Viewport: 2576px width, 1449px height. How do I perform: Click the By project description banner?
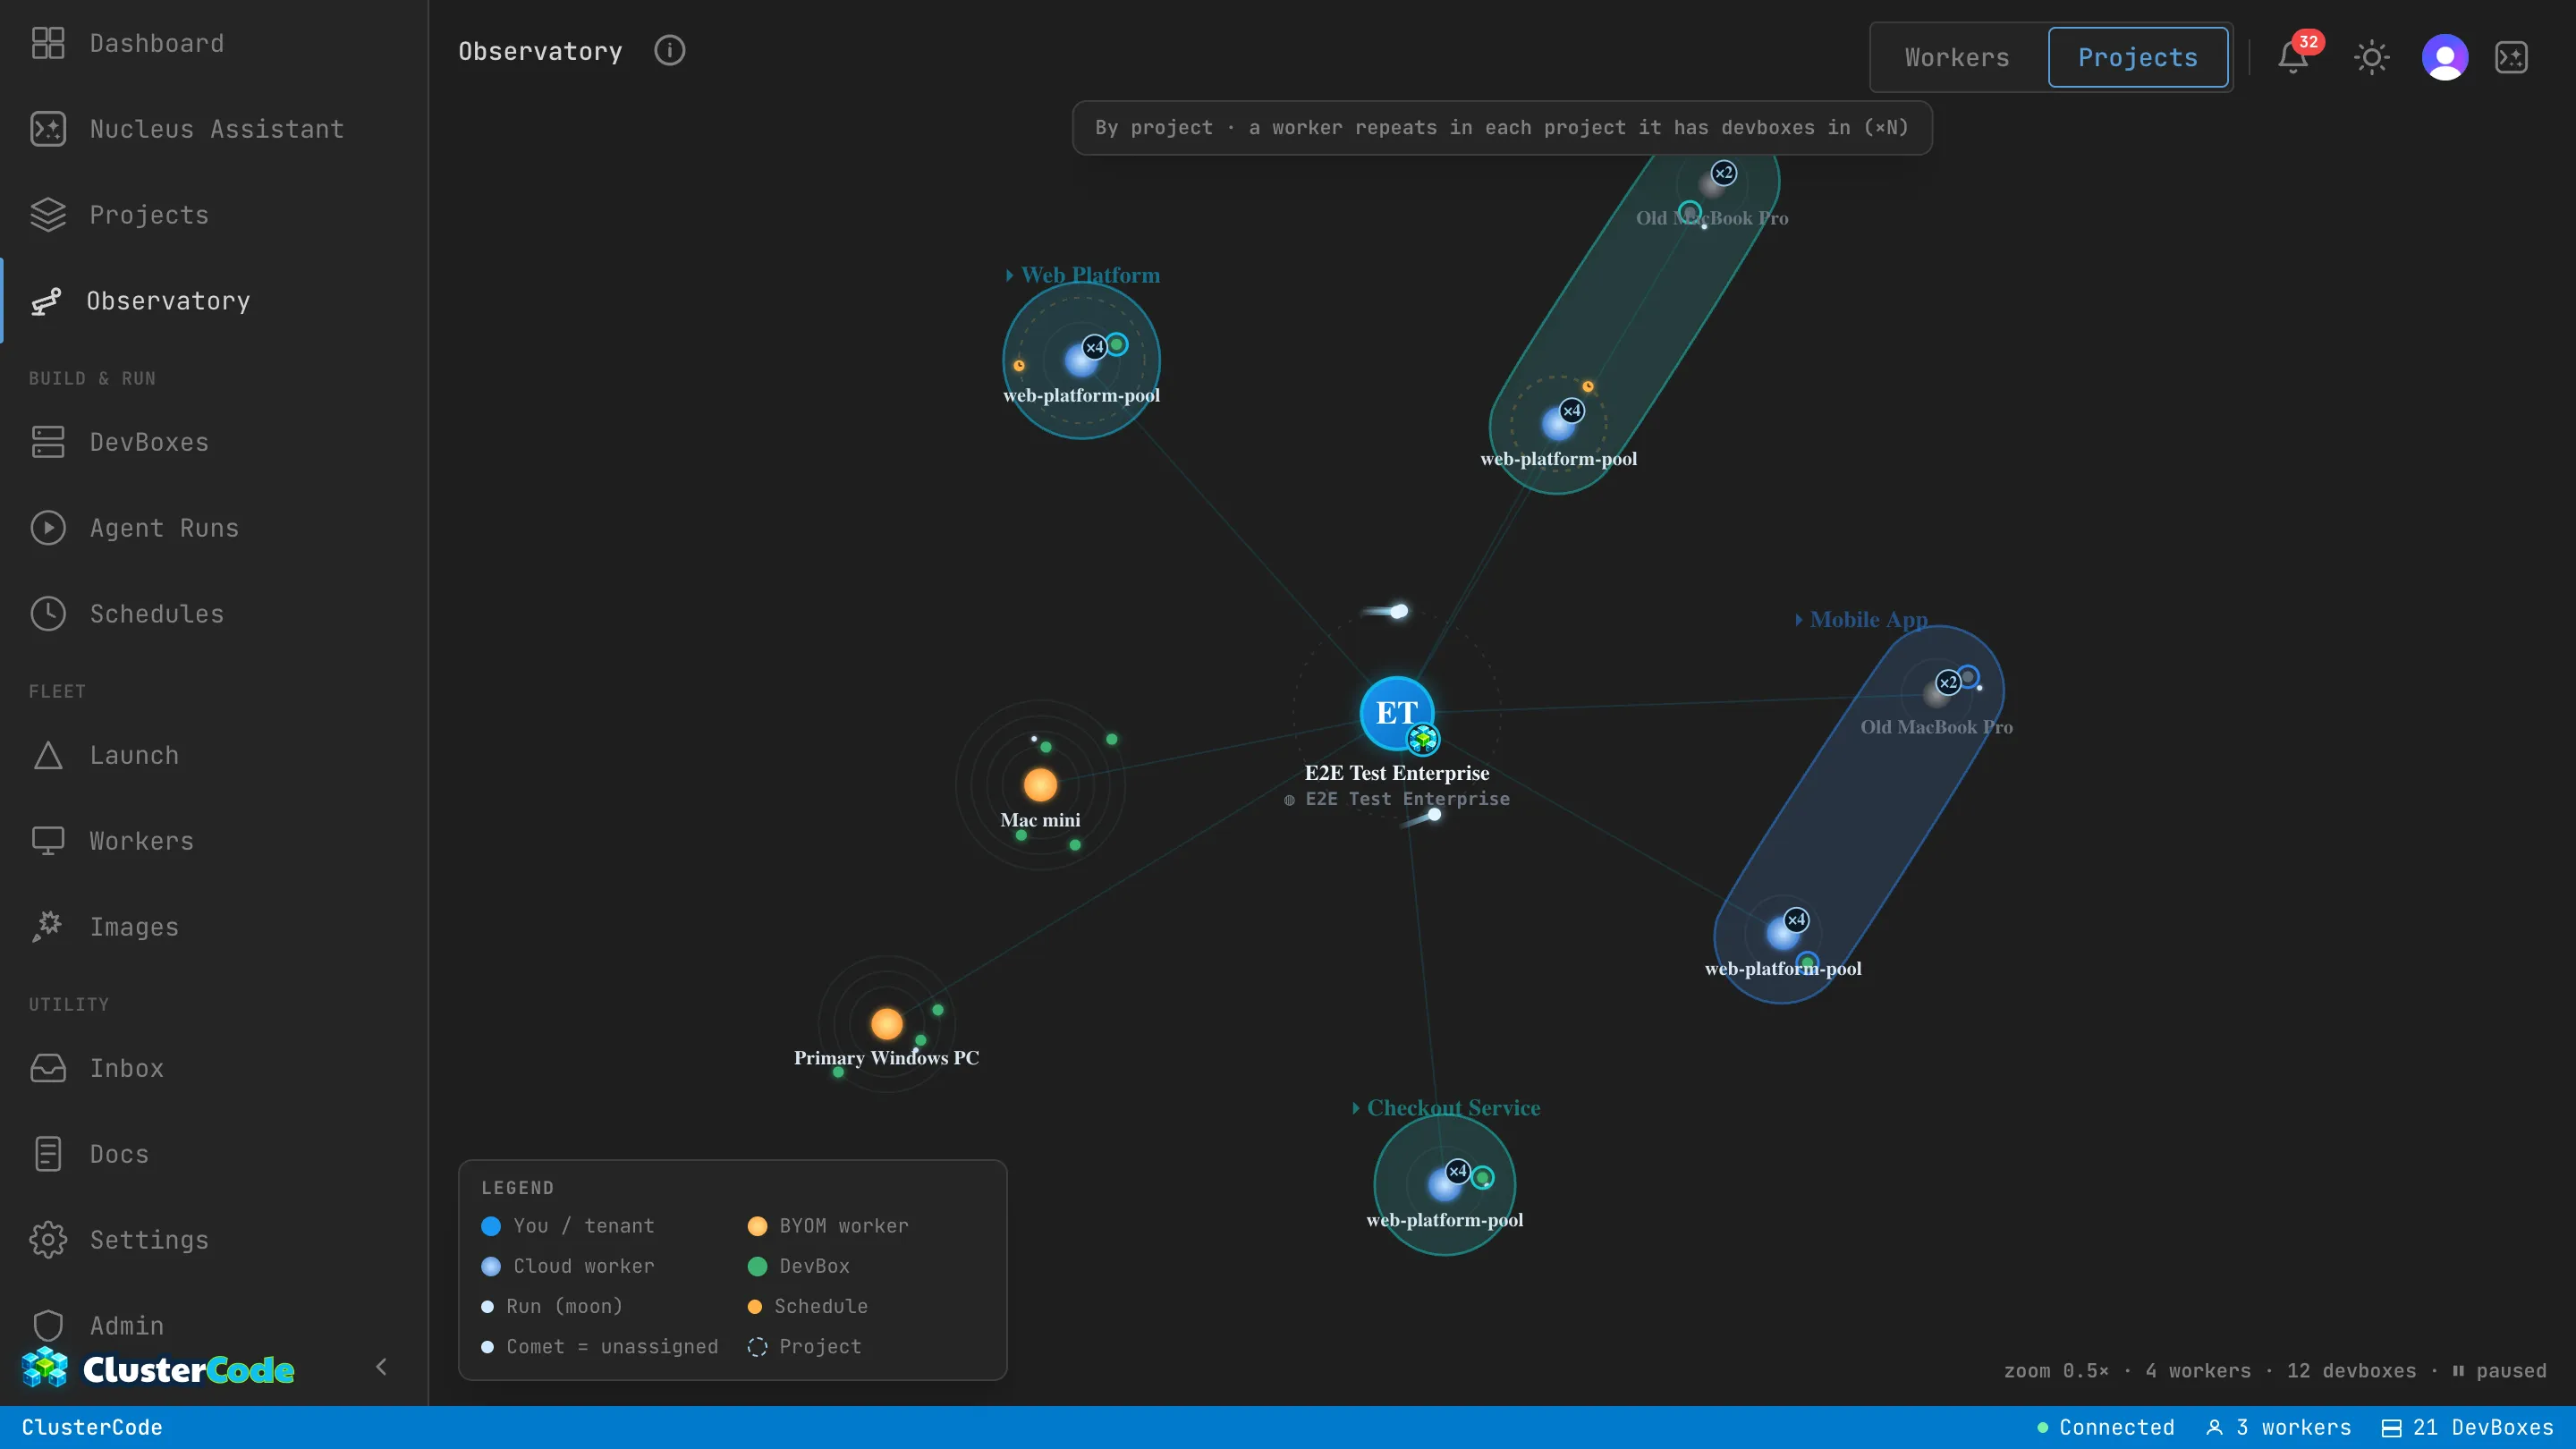click(1502, 128)
